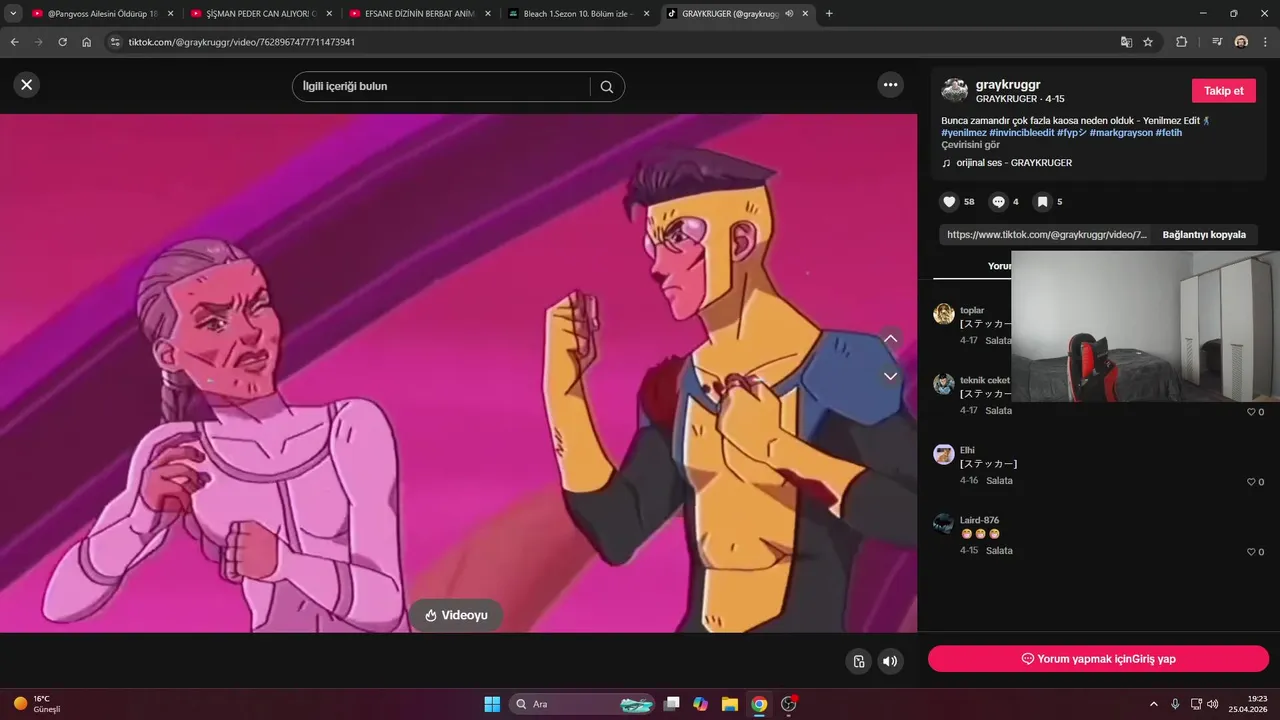Open the graykruggr username link
The width and height of the screenshot is (1280, 720).
click(1008, 85)
